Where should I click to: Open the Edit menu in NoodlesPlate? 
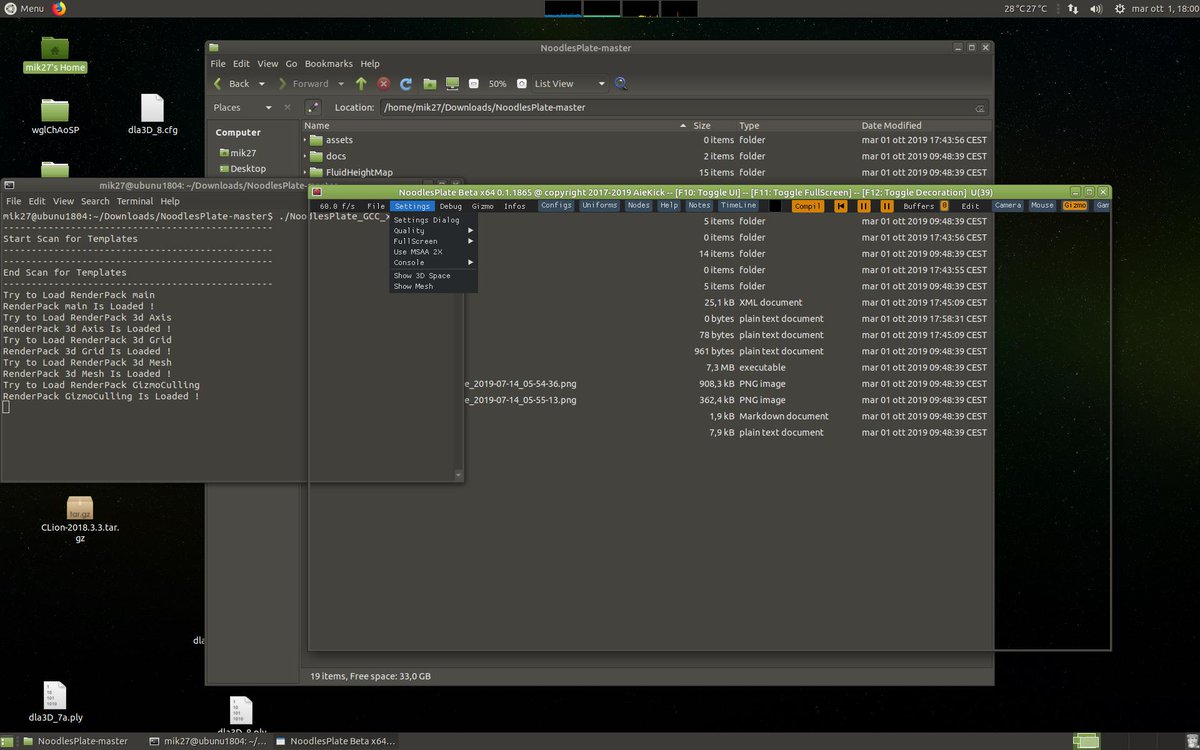[970, 206]
